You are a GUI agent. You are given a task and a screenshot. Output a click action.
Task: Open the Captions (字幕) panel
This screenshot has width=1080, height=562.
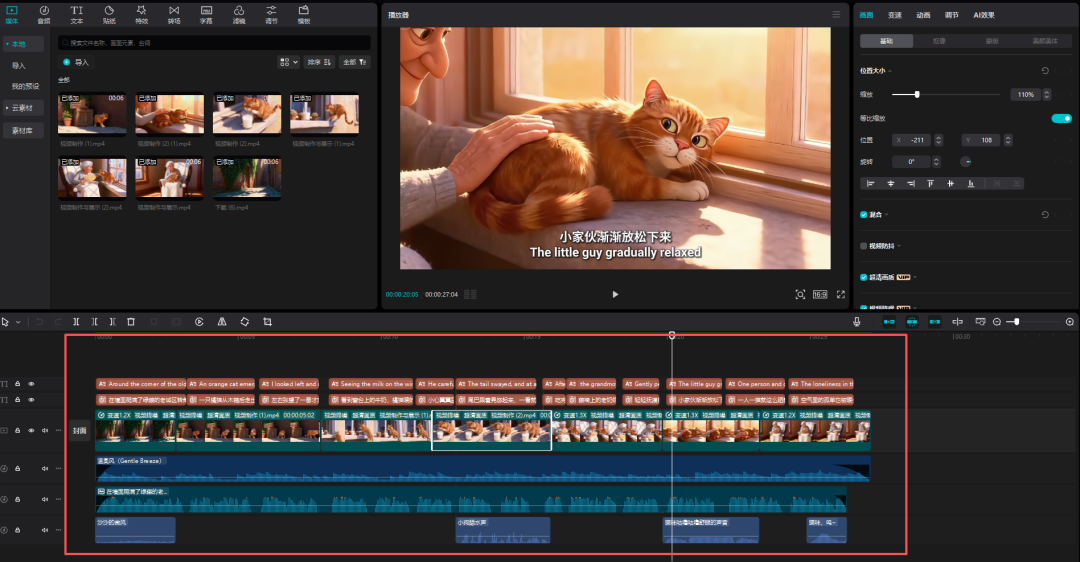pos(206,14)
